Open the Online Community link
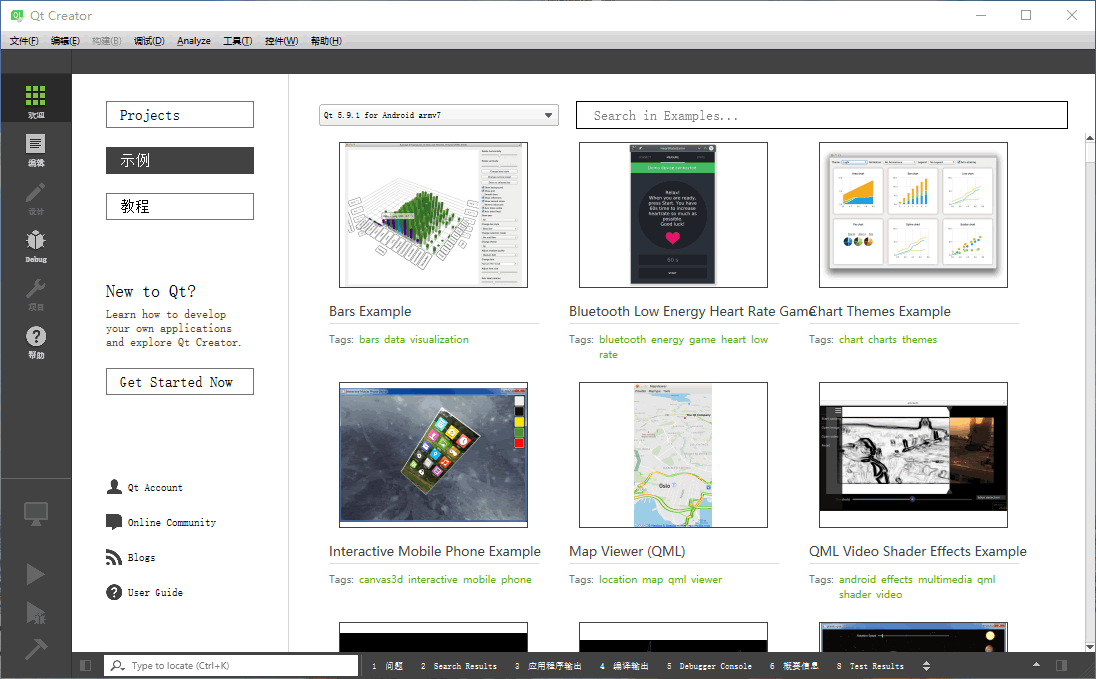The height and width of the screenshot is (679, 1096). point(171,522)
